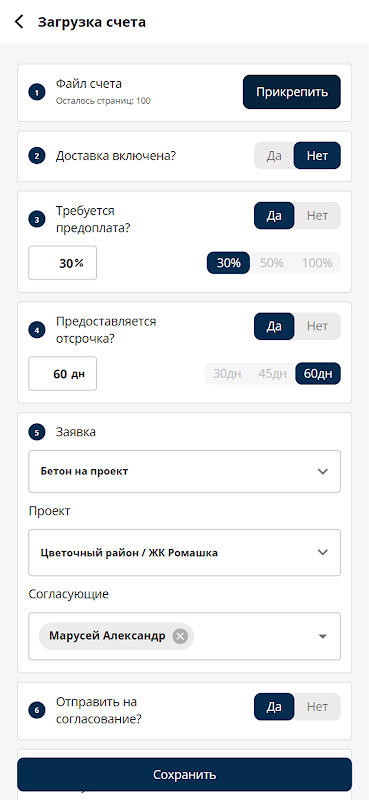
Task: Attach invoice file with Прикрепить button
Action: tap(291, 92)
